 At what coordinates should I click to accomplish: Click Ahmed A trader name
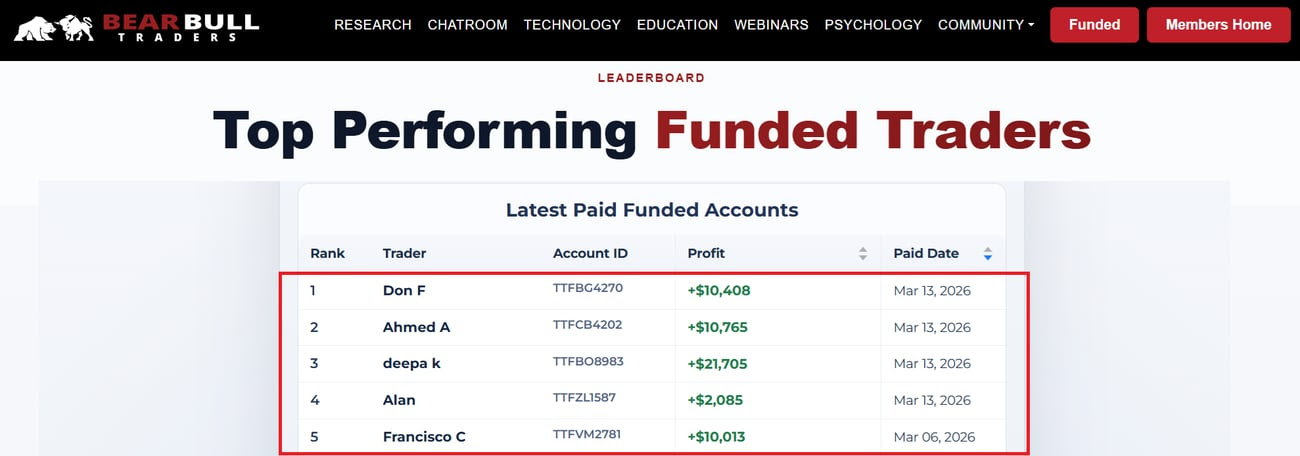coord(416,327)
